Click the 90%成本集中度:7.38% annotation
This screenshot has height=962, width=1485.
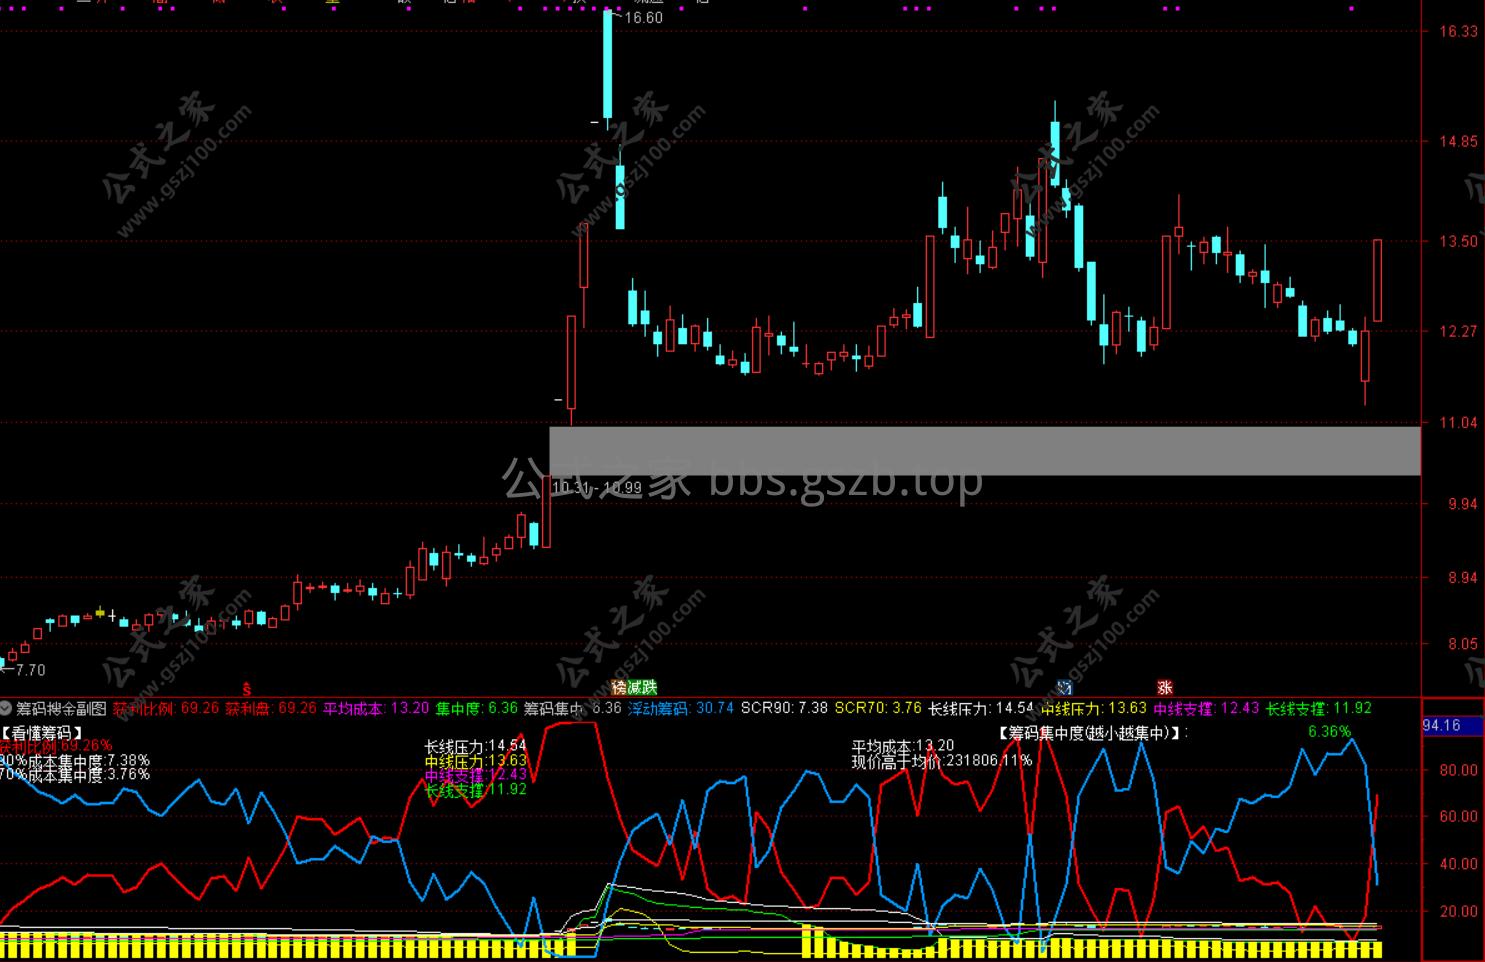click(75, 761)
